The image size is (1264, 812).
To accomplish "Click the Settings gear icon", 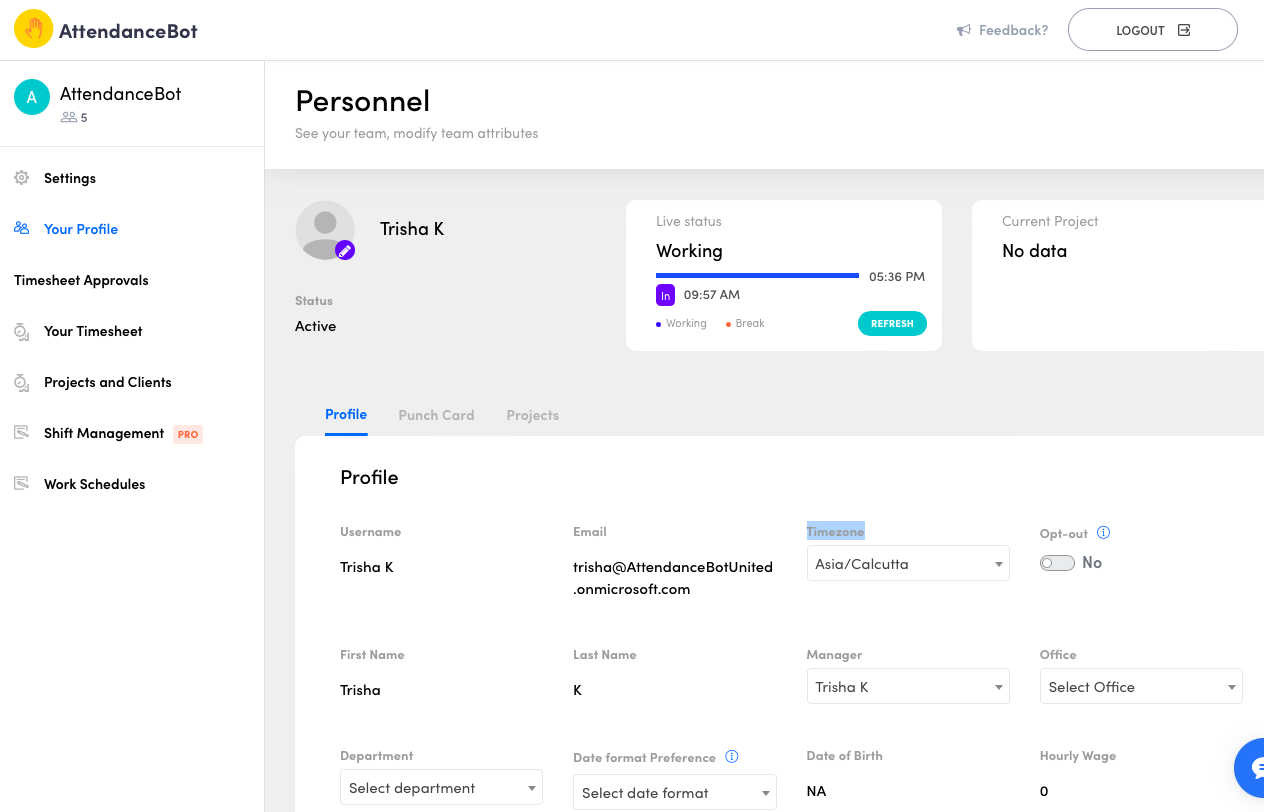I will [21, 177].
